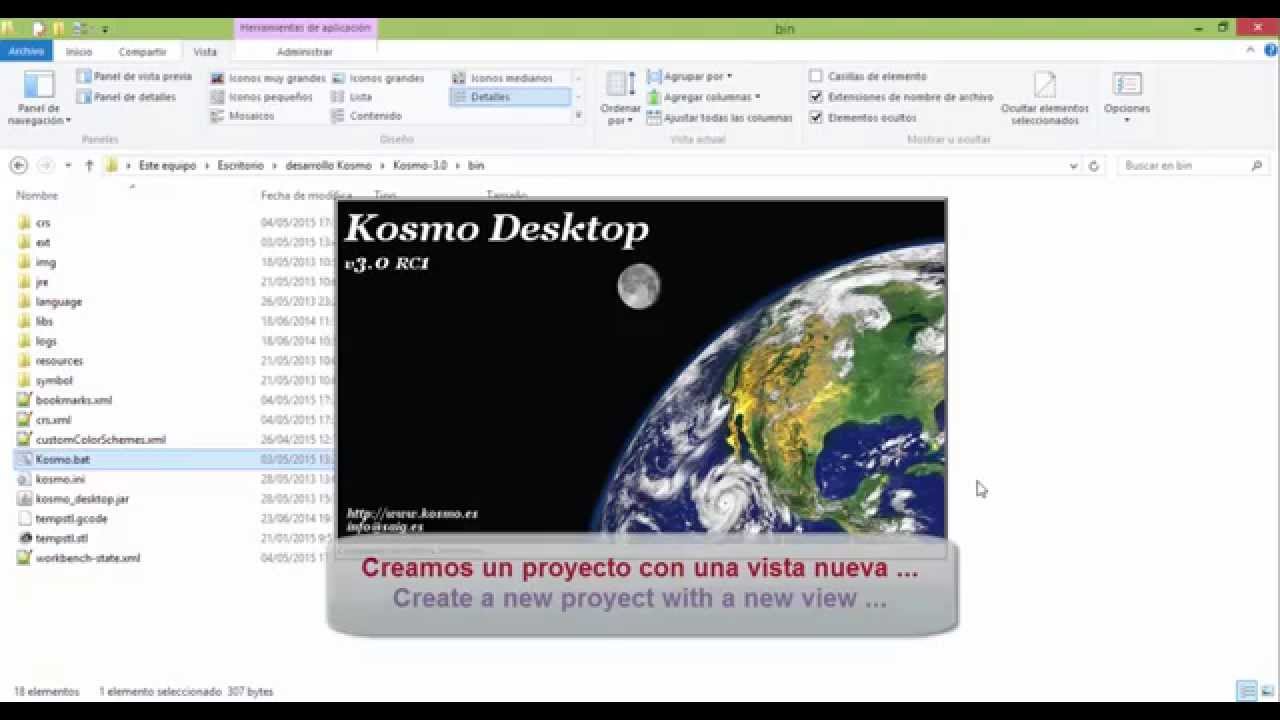
Task: Select the resources folder
Action: [x=59, y=361]
